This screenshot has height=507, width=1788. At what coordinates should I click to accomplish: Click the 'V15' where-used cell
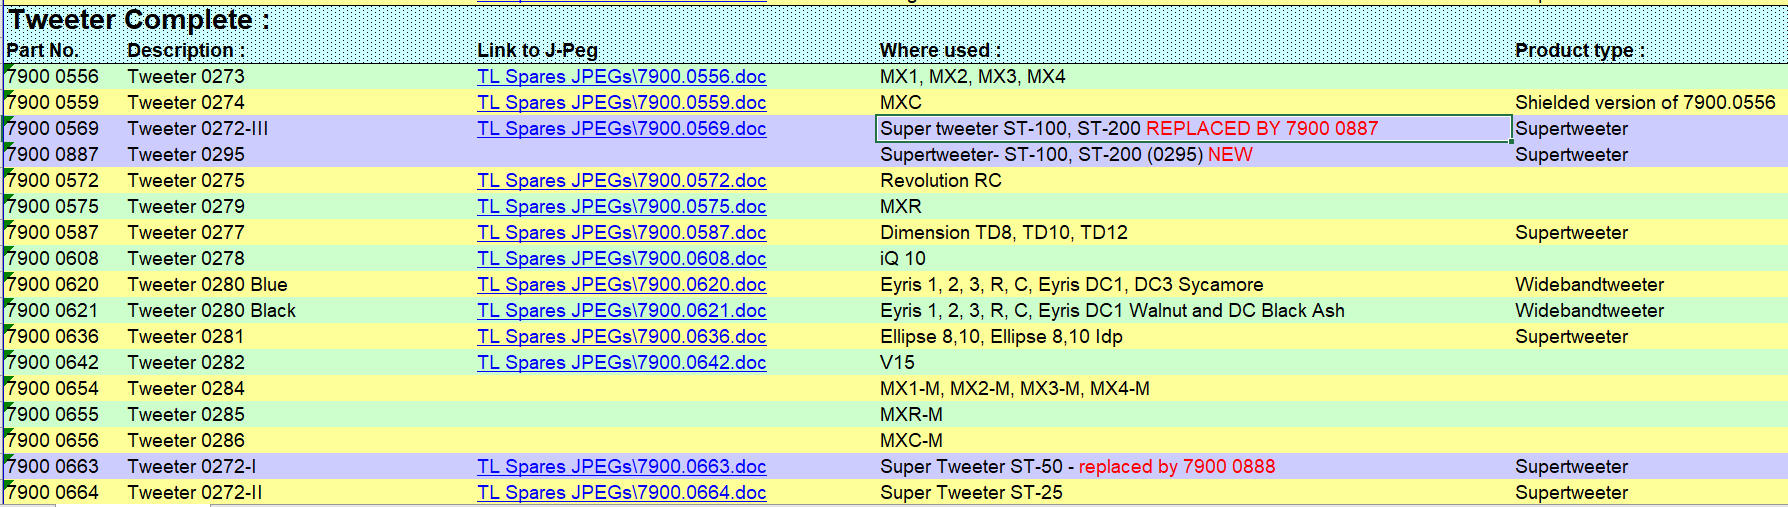pyautogui.click(x=897, y=363)
